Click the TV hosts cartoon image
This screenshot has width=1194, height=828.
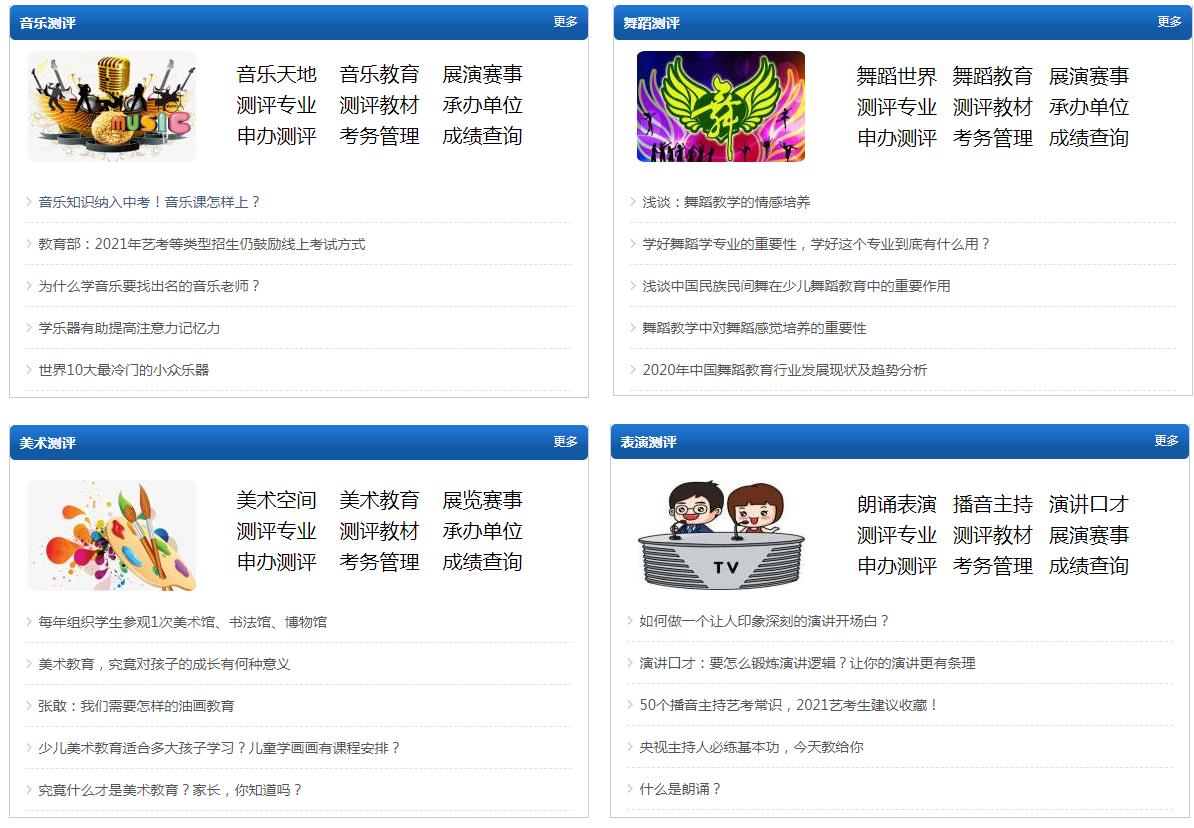click(x=718, y=535)
